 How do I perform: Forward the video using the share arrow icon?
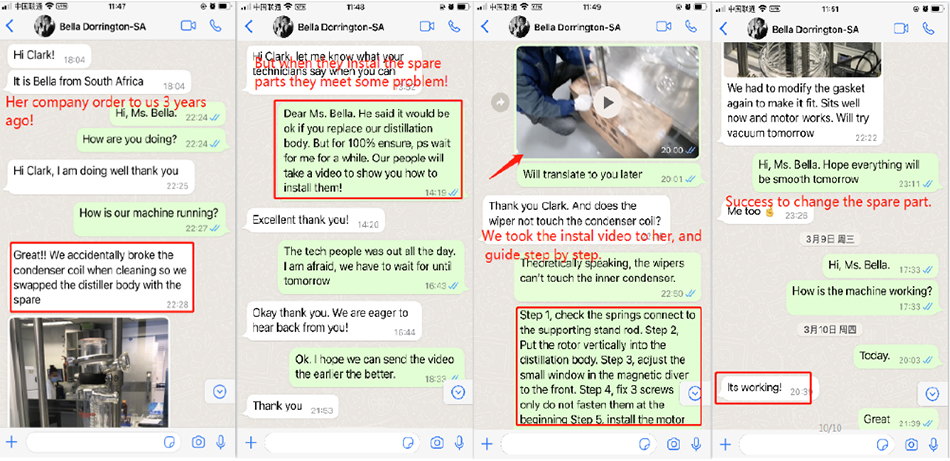coord(500,104)
